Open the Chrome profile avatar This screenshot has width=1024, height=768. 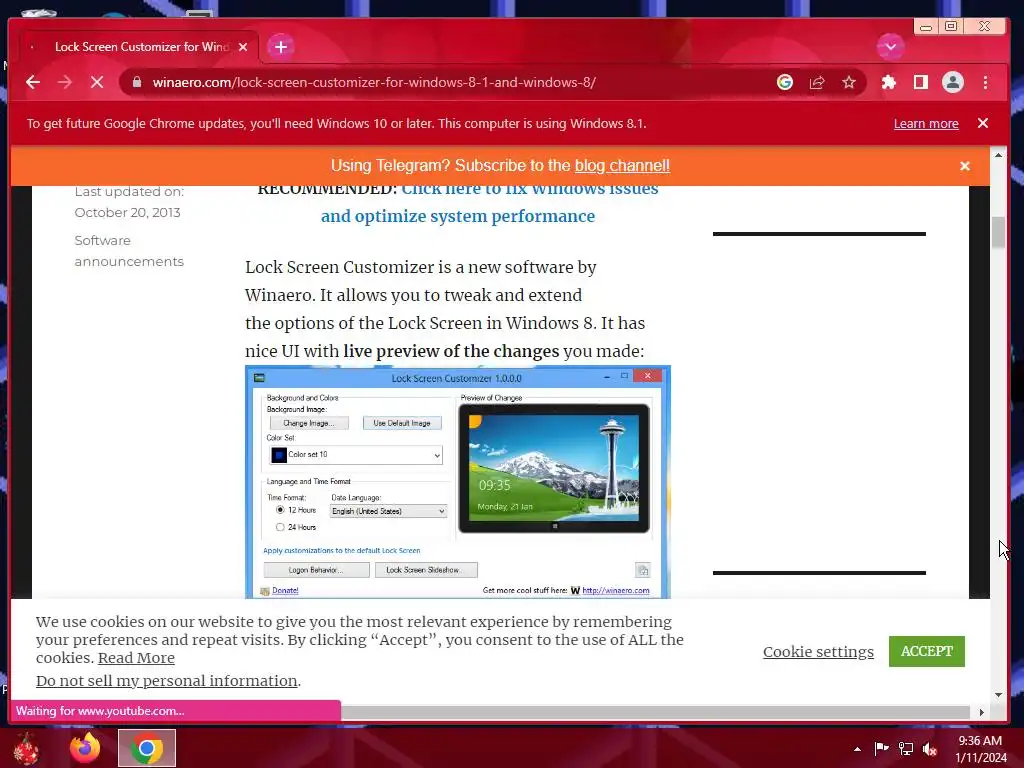953,82
